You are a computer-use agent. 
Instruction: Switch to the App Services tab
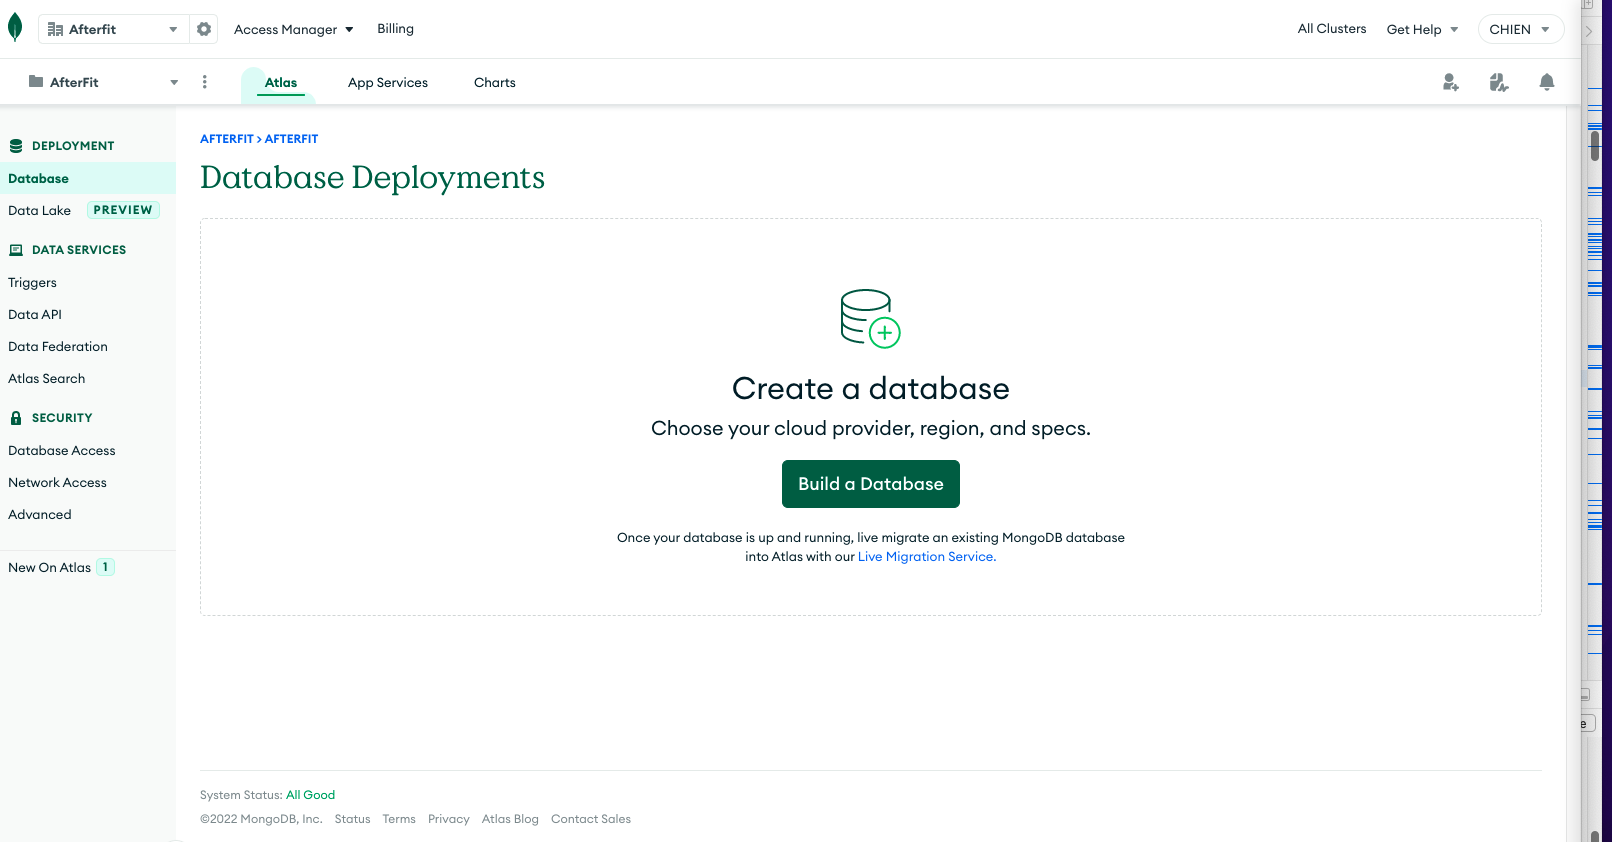(388, 83)
